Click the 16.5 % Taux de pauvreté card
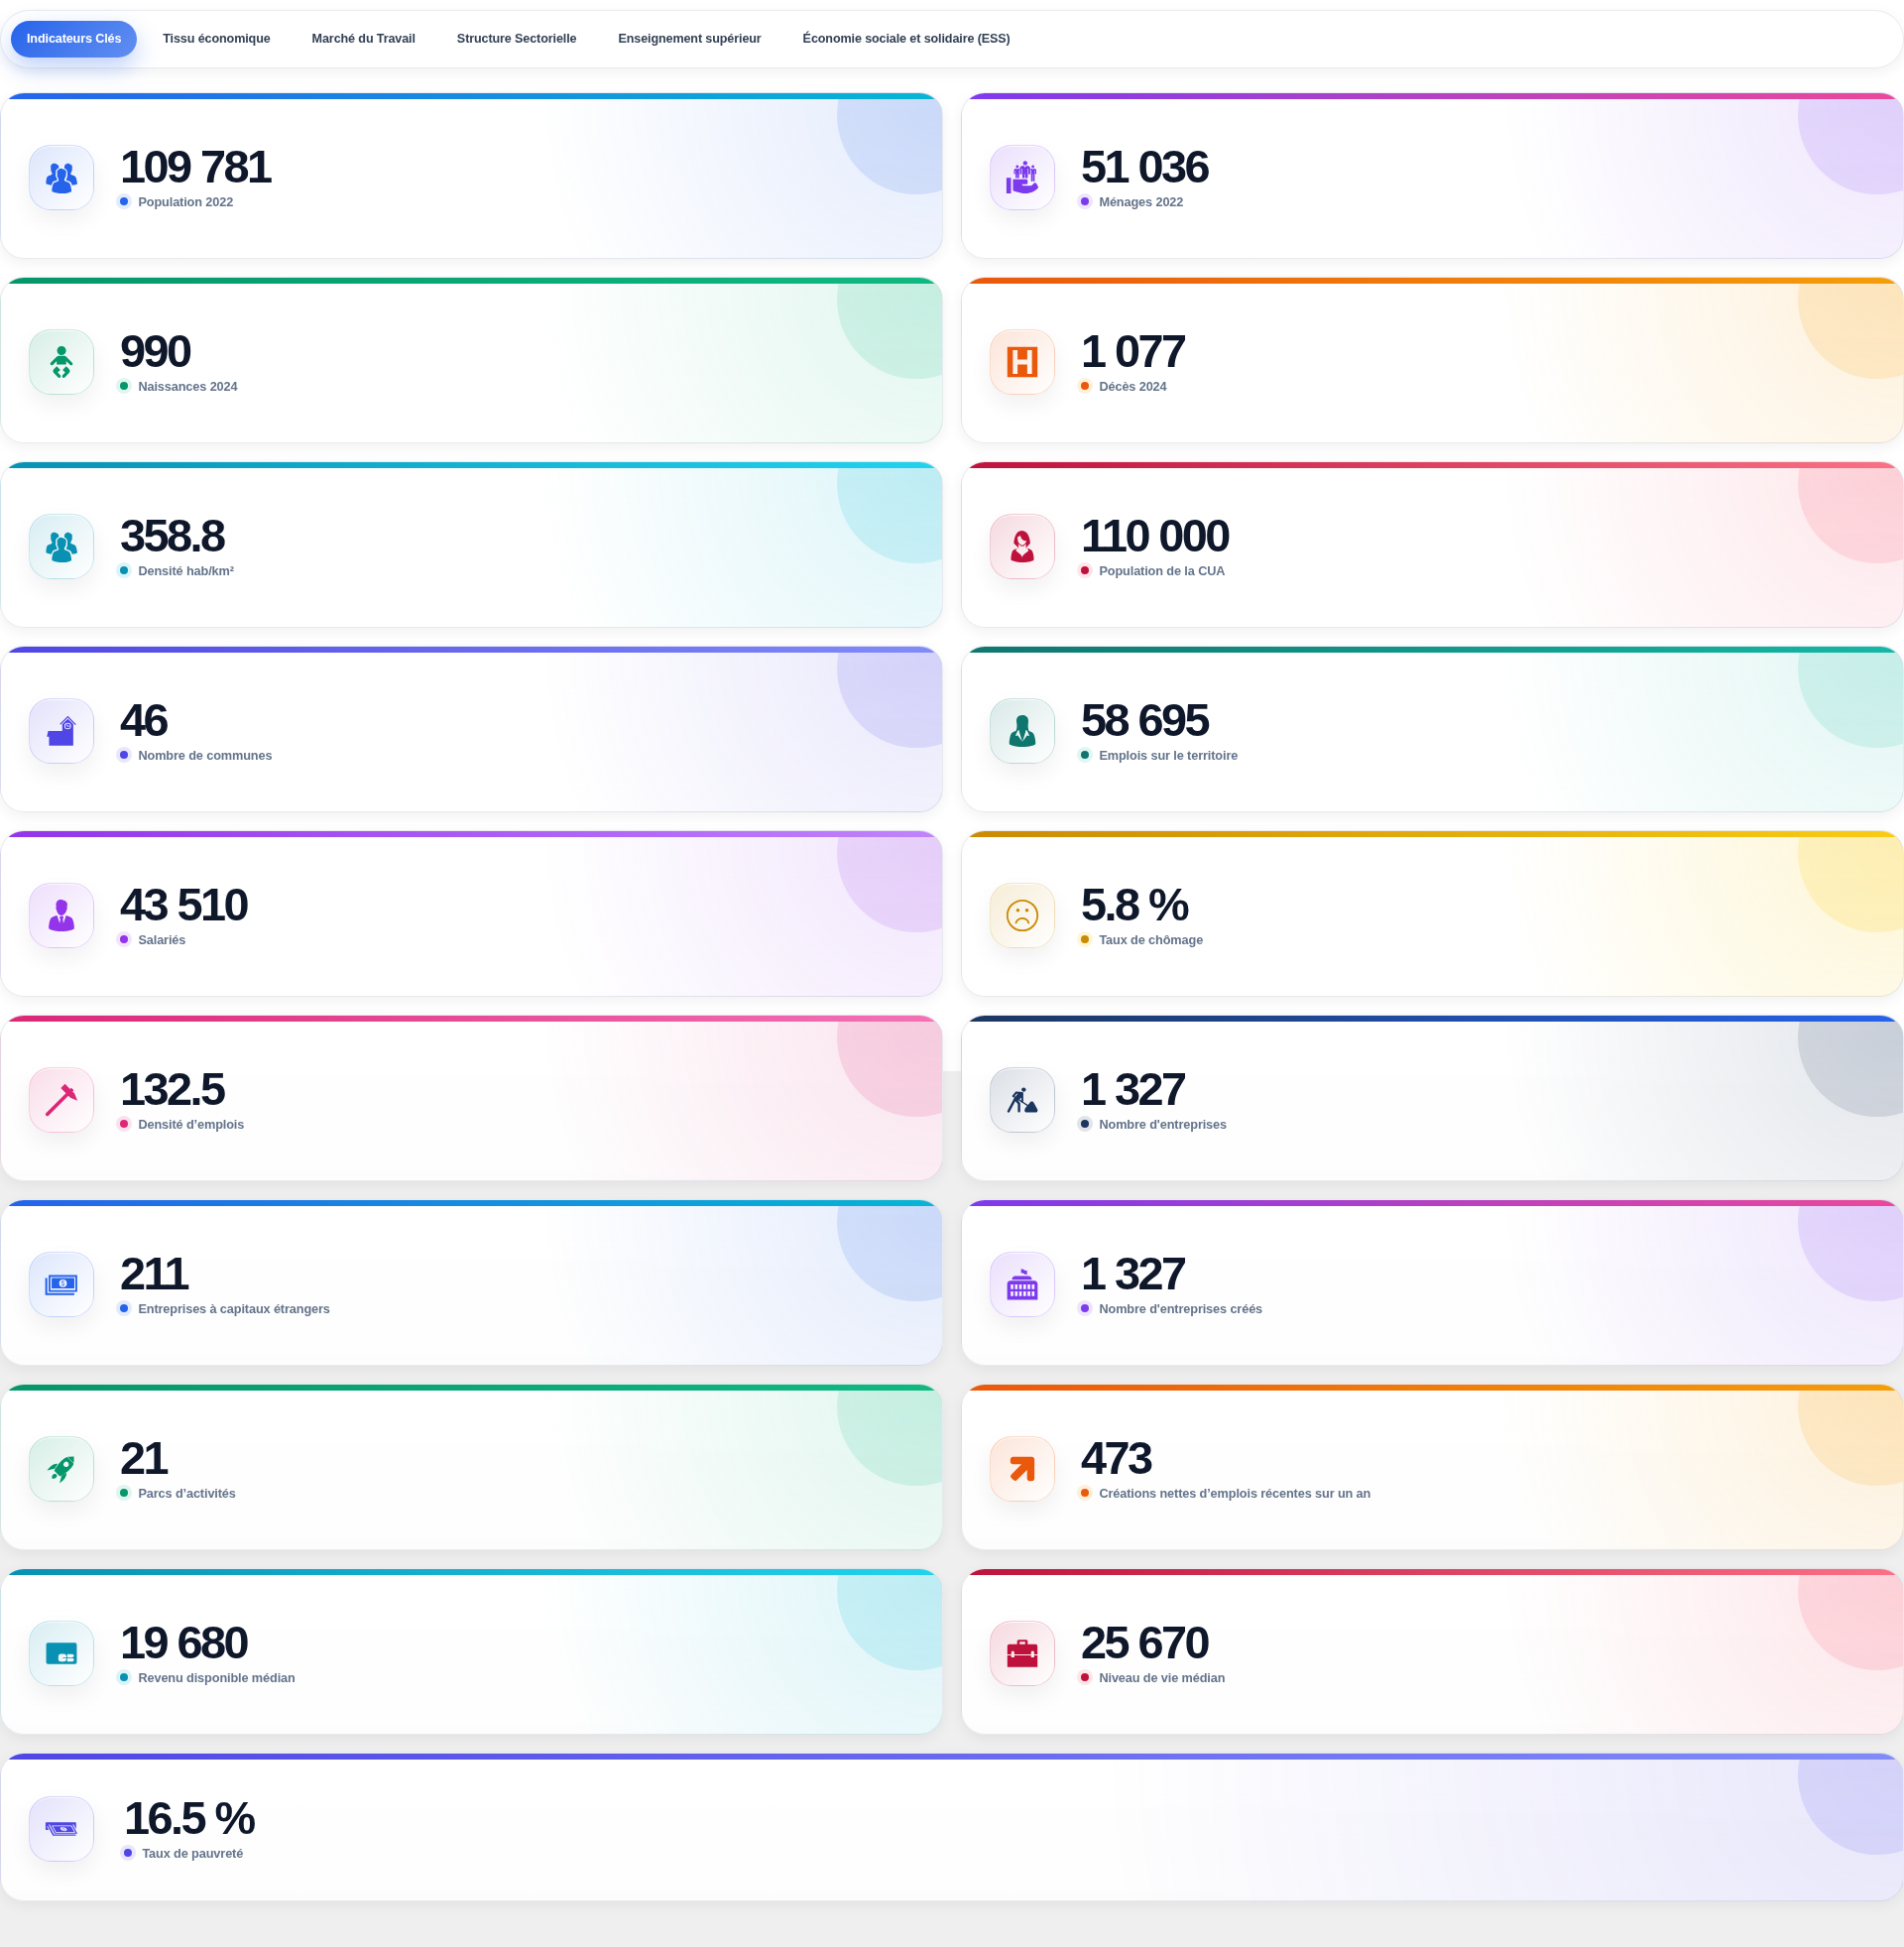The height and width of the screenshot is (1947, 1904). [952, 1827]
